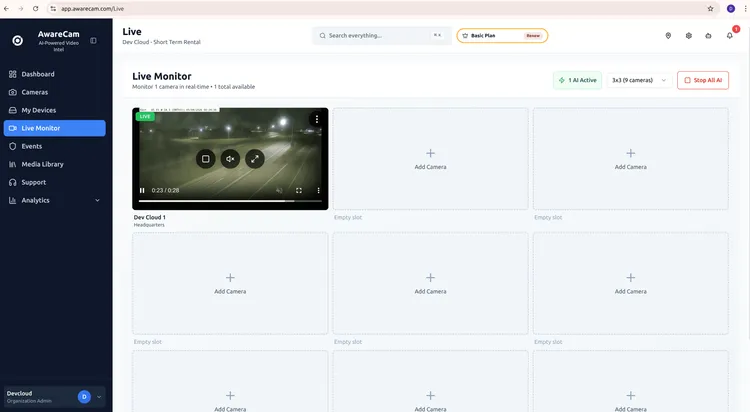Click the Events shield icon
The height and width of the screenshot is (412, 750).
[x=13, y=146]
